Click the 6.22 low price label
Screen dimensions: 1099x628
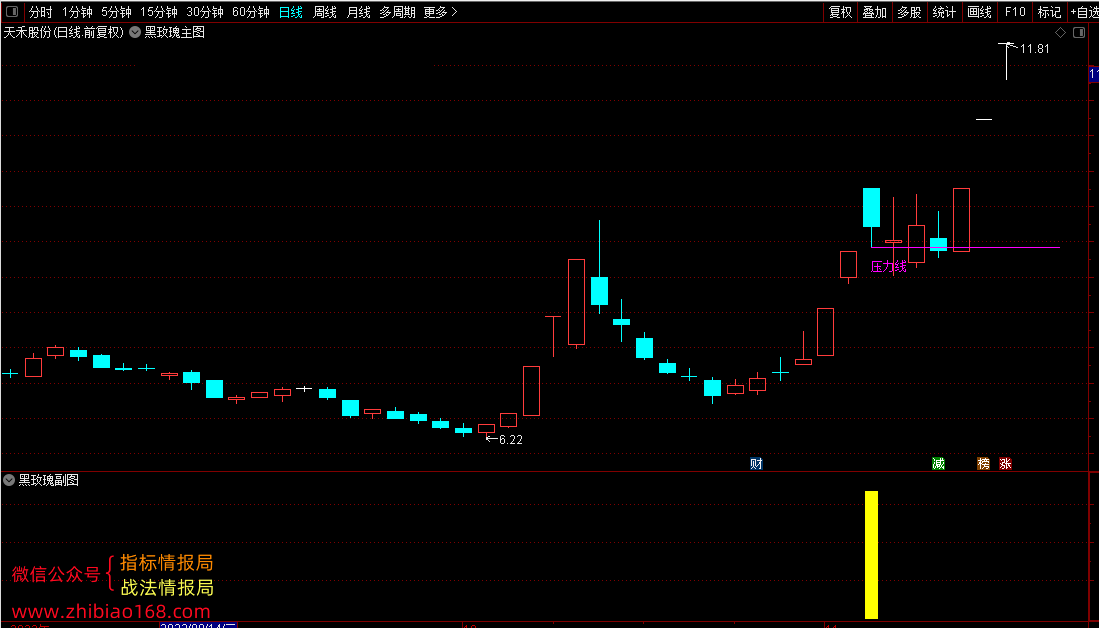(510, 440)
